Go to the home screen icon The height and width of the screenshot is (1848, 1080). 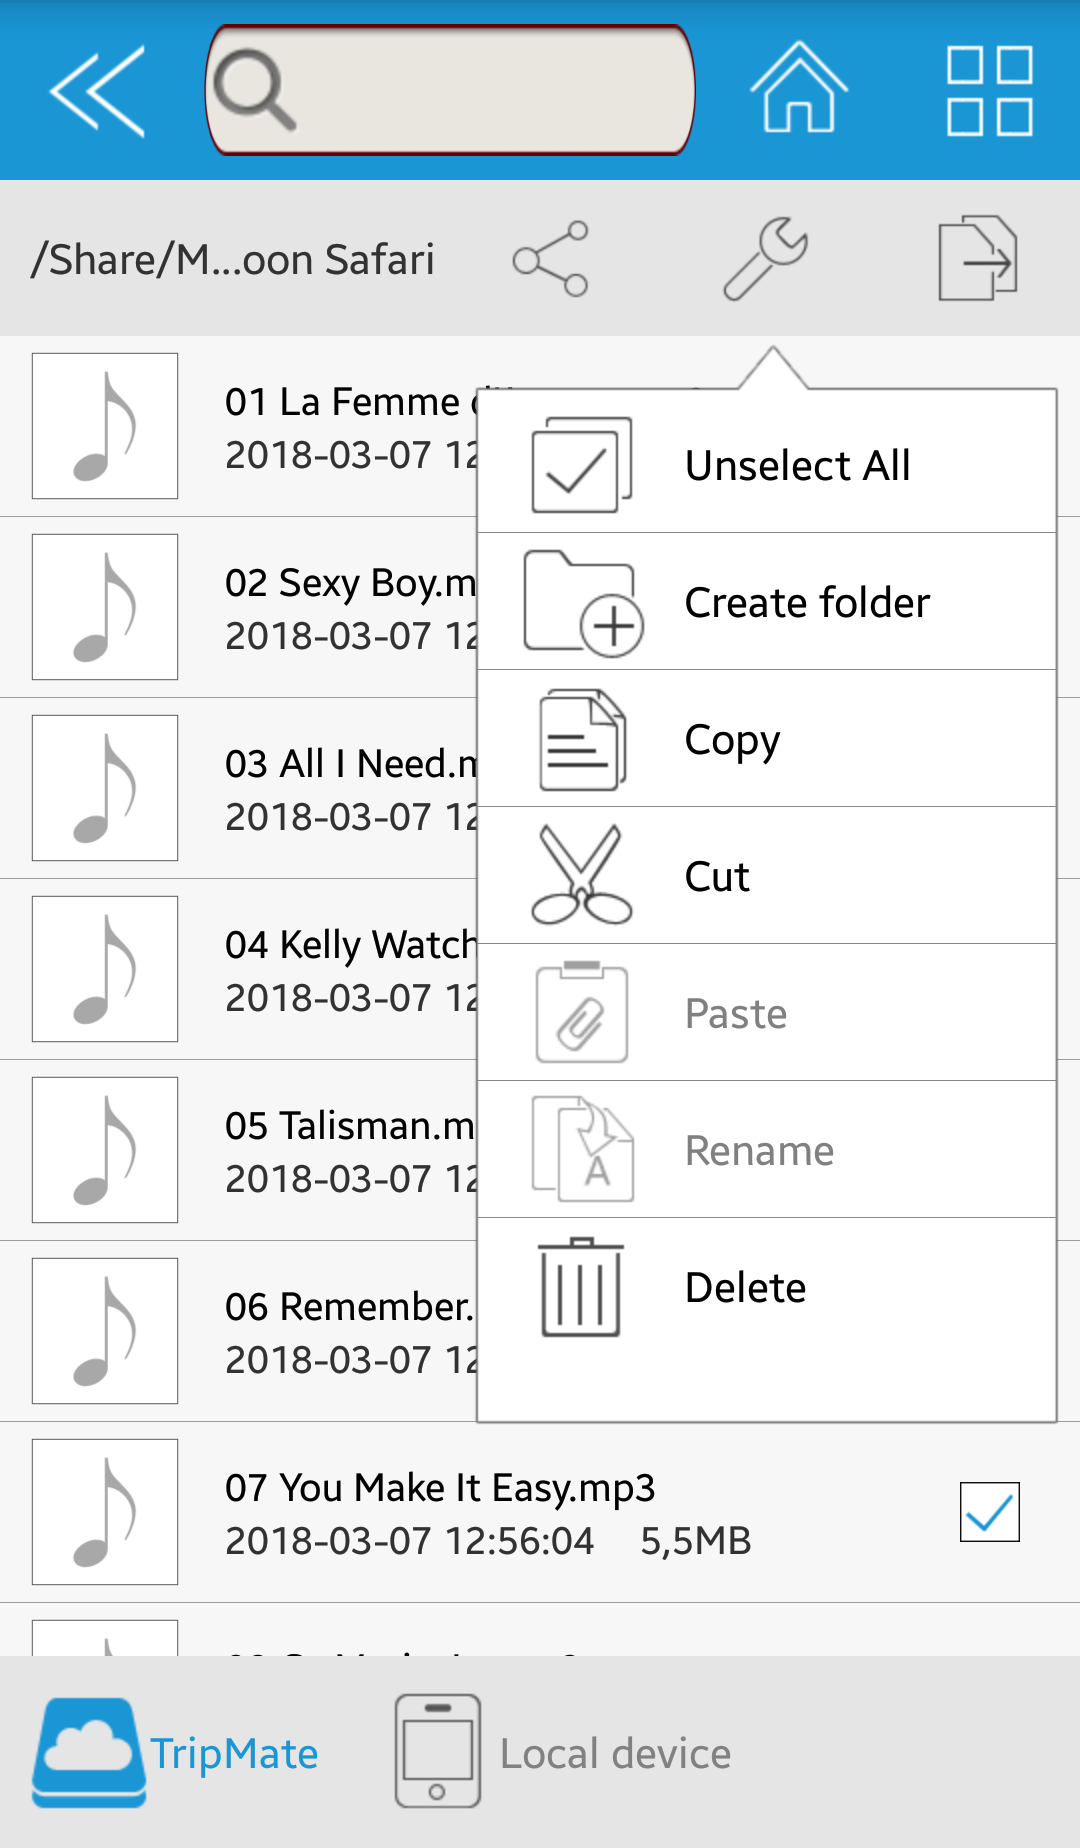(x=798, y=88)
